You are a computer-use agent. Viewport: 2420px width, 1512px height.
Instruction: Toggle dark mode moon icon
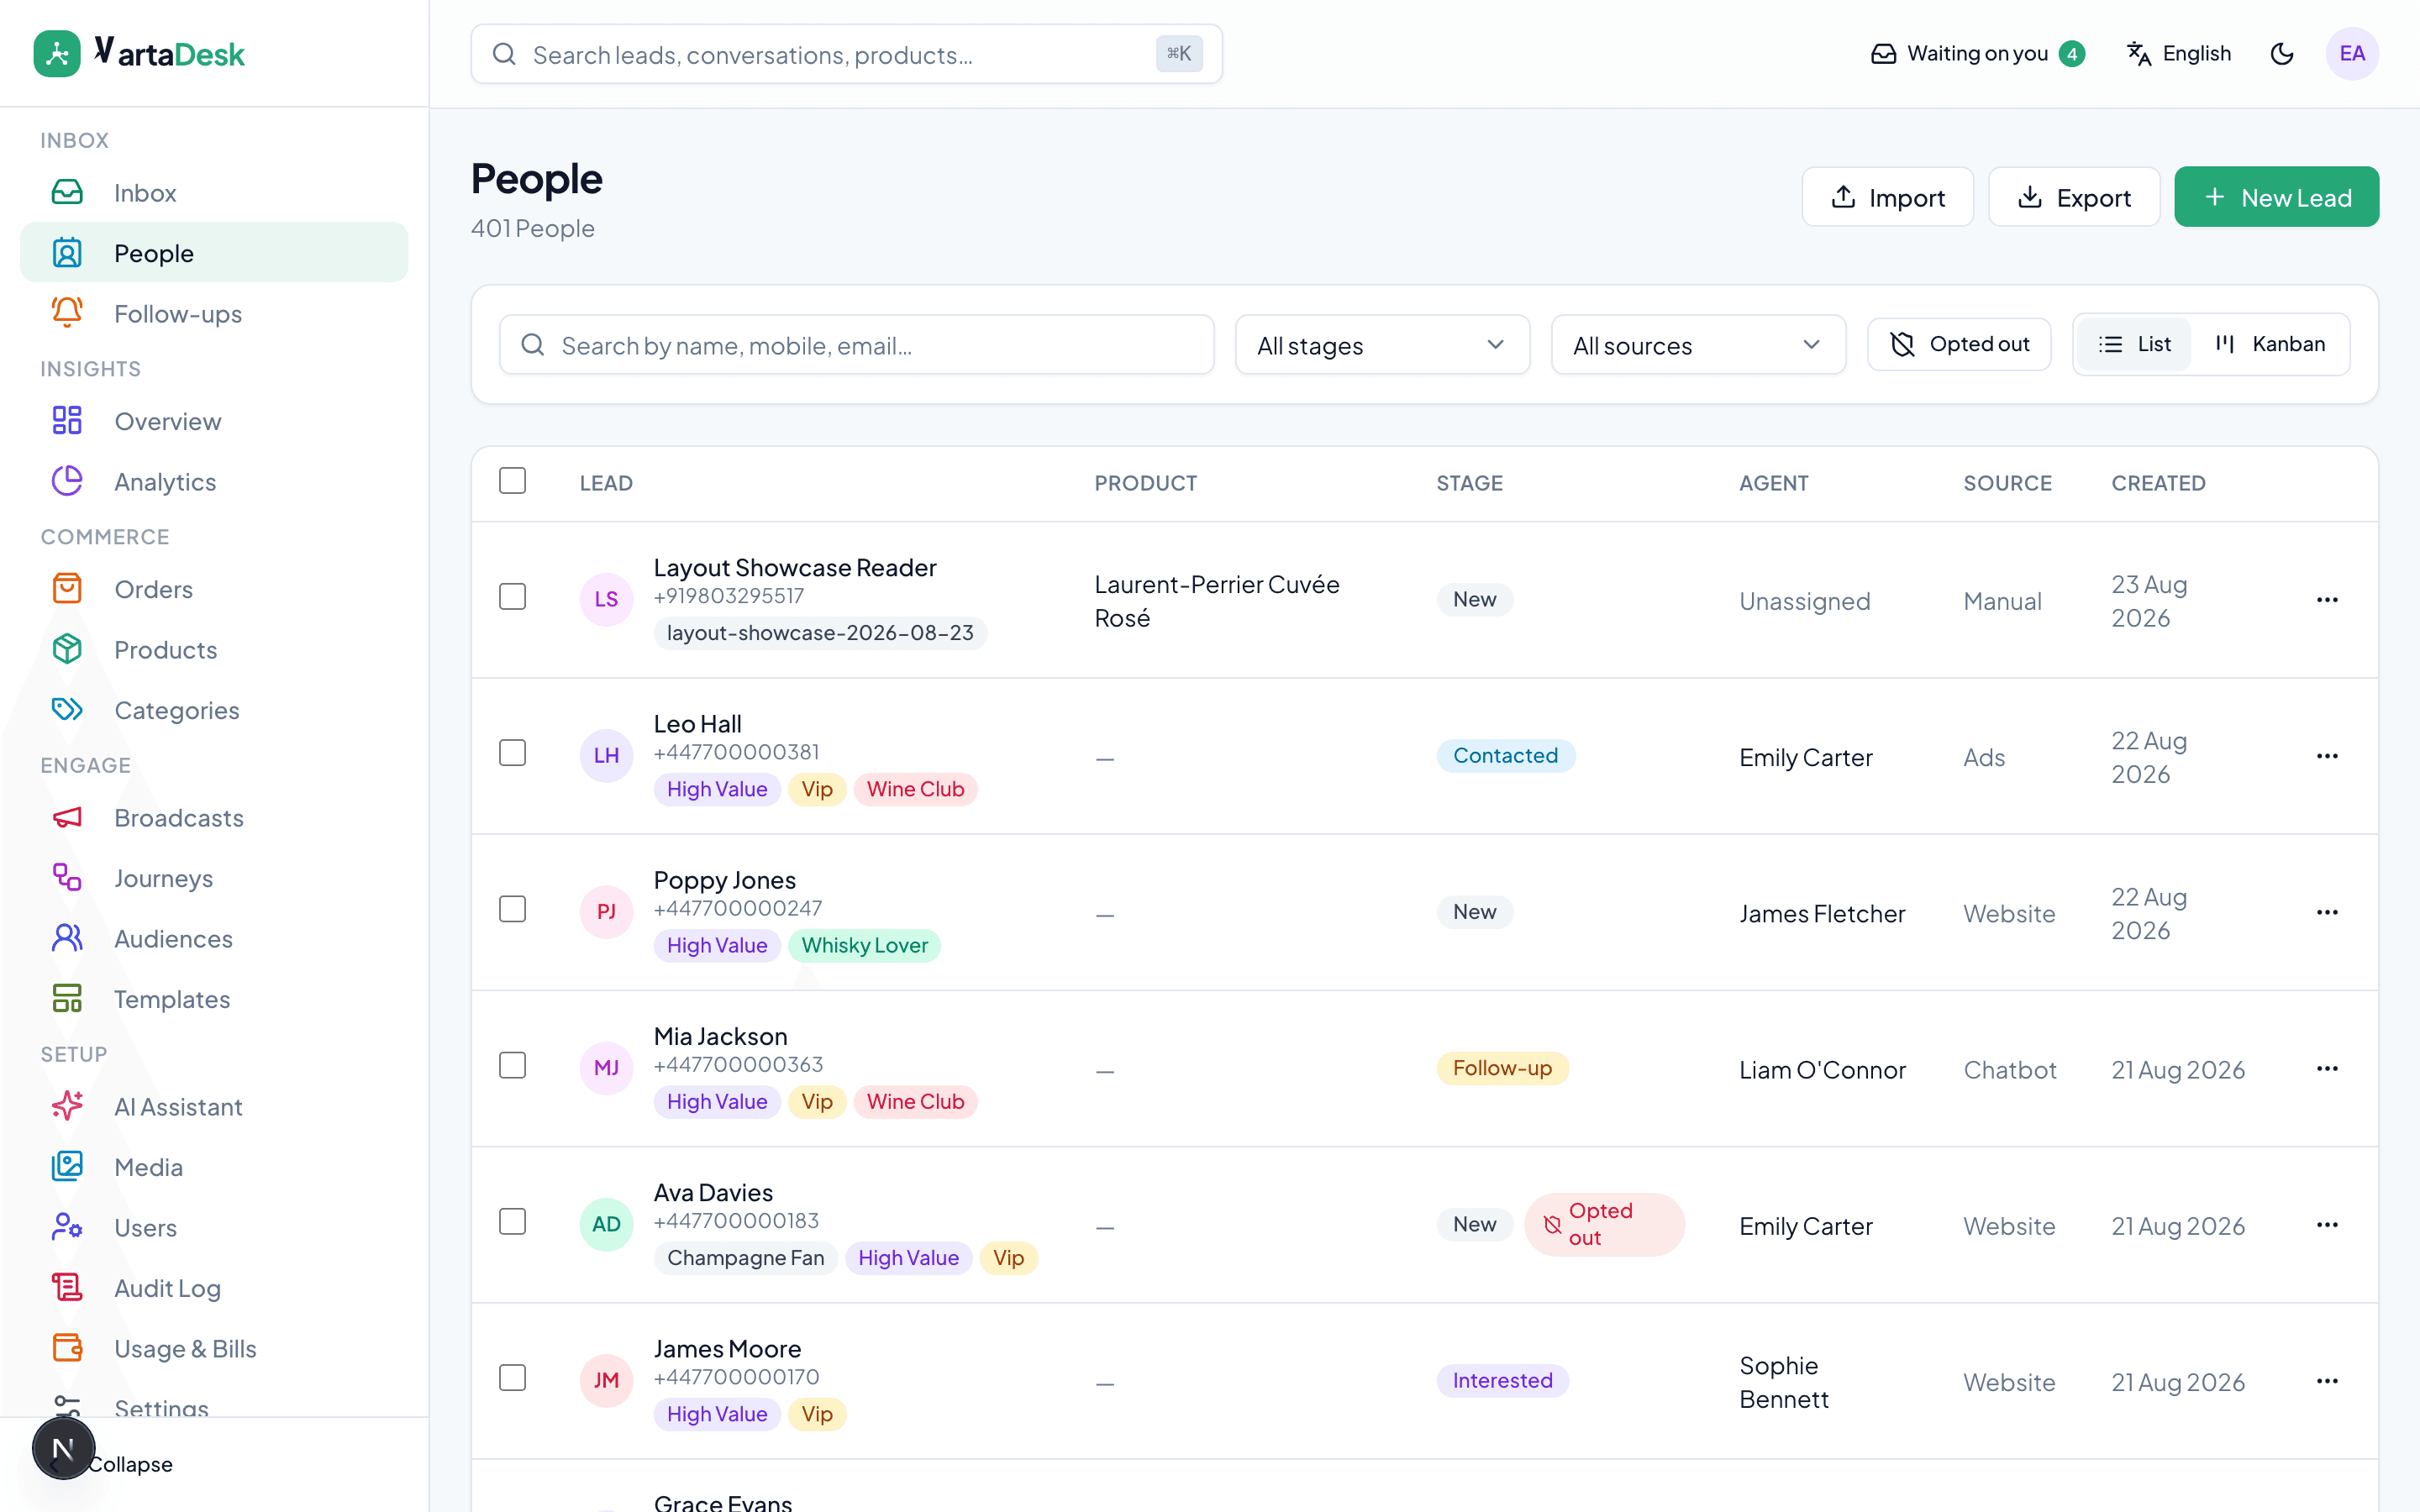click(2282, 54)
